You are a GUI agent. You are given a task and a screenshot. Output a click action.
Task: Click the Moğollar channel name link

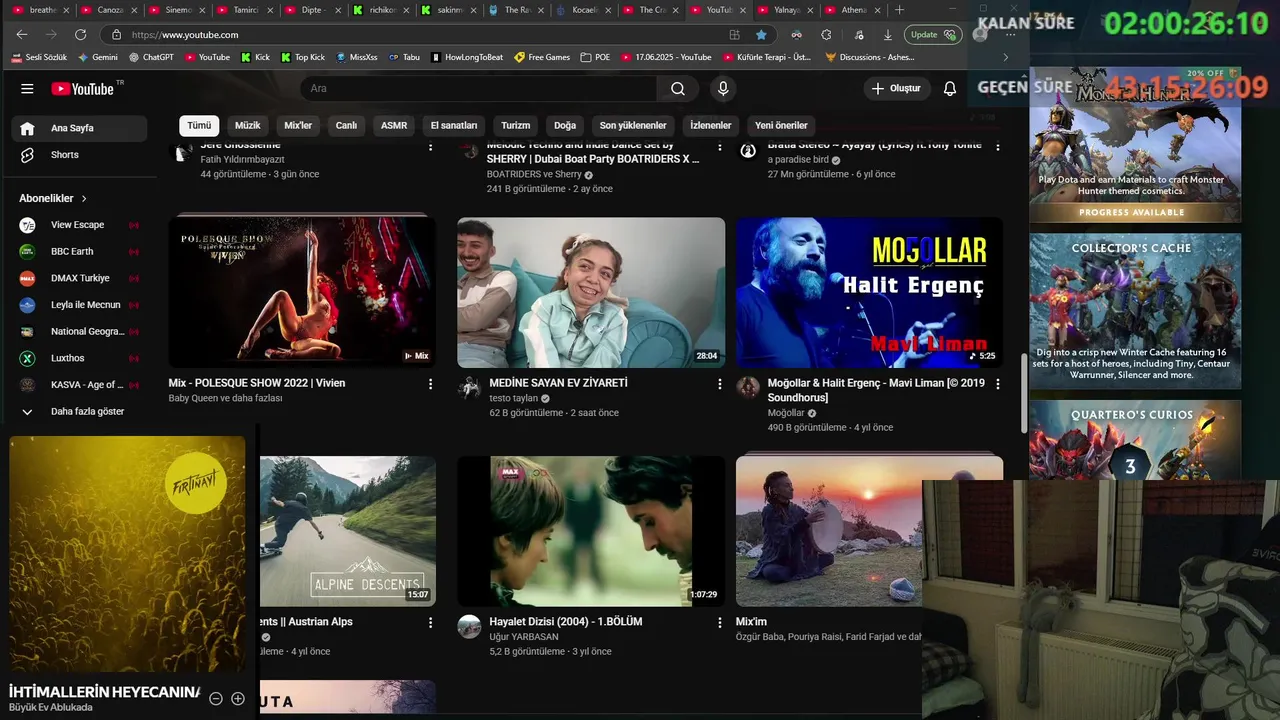(786, 413)
